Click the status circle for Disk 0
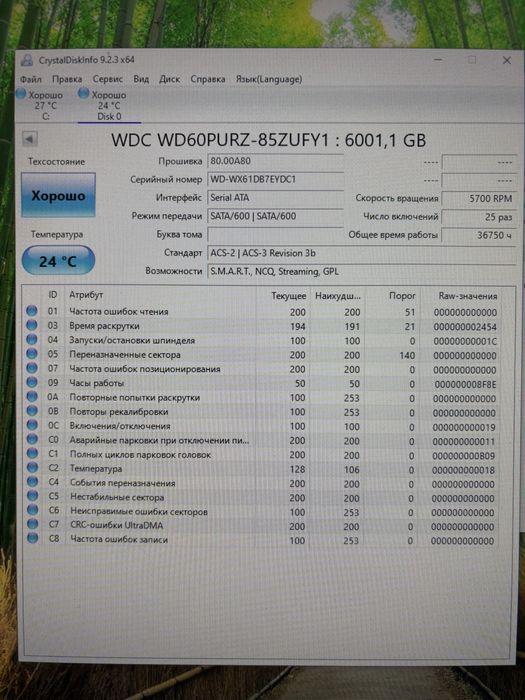This screenshot has height=700, width=525. pyautogui.click(x=83, y=93)
